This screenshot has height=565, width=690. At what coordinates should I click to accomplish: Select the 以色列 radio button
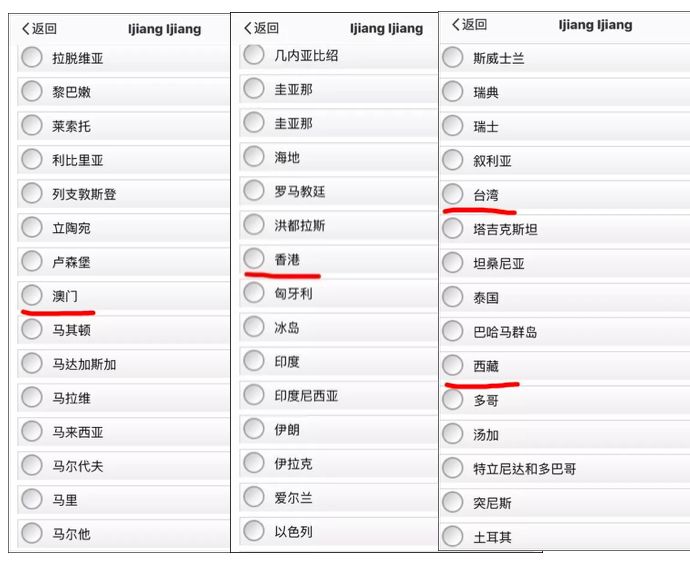coord(254,531)
